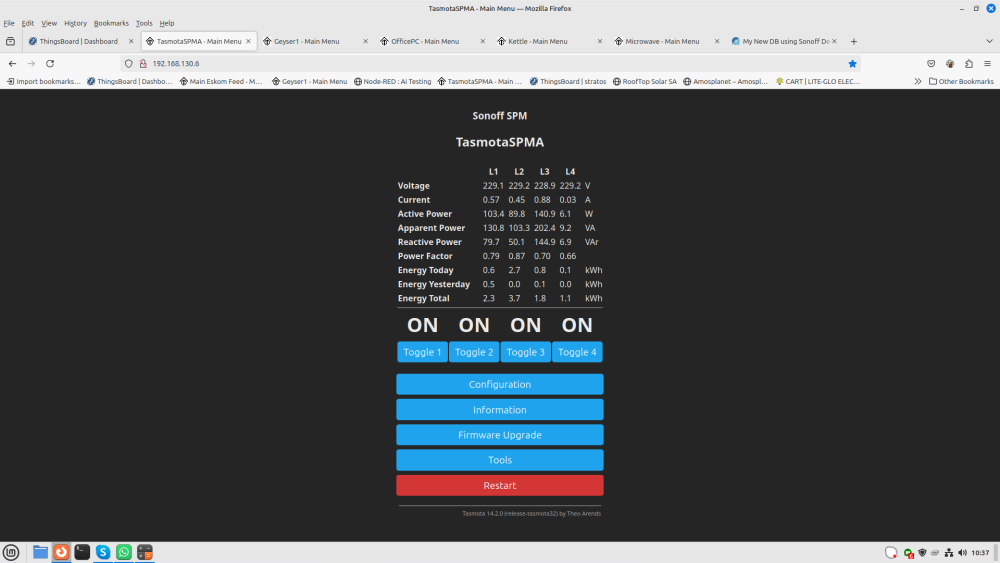Switch to Kettle - Main Menu tab
The image size is (1000, 563).
coord(548,41)
